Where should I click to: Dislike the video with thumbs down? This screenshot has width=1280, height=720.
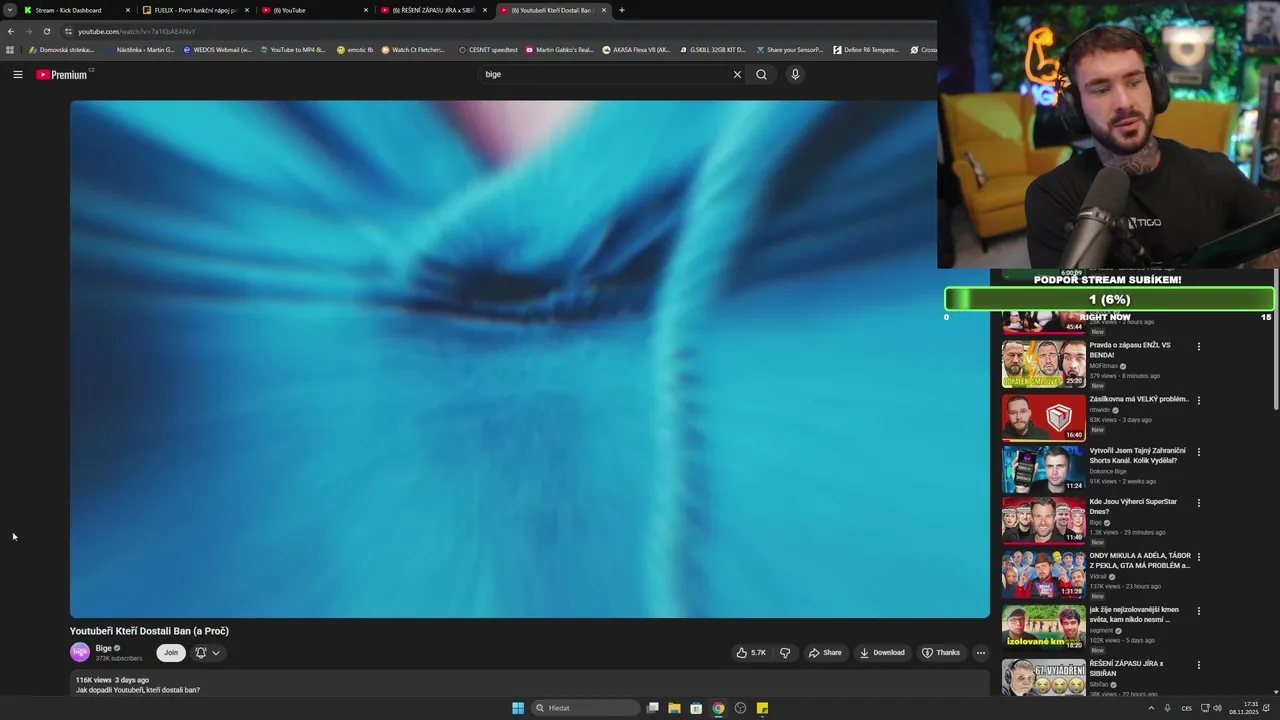tap(785, 653)
